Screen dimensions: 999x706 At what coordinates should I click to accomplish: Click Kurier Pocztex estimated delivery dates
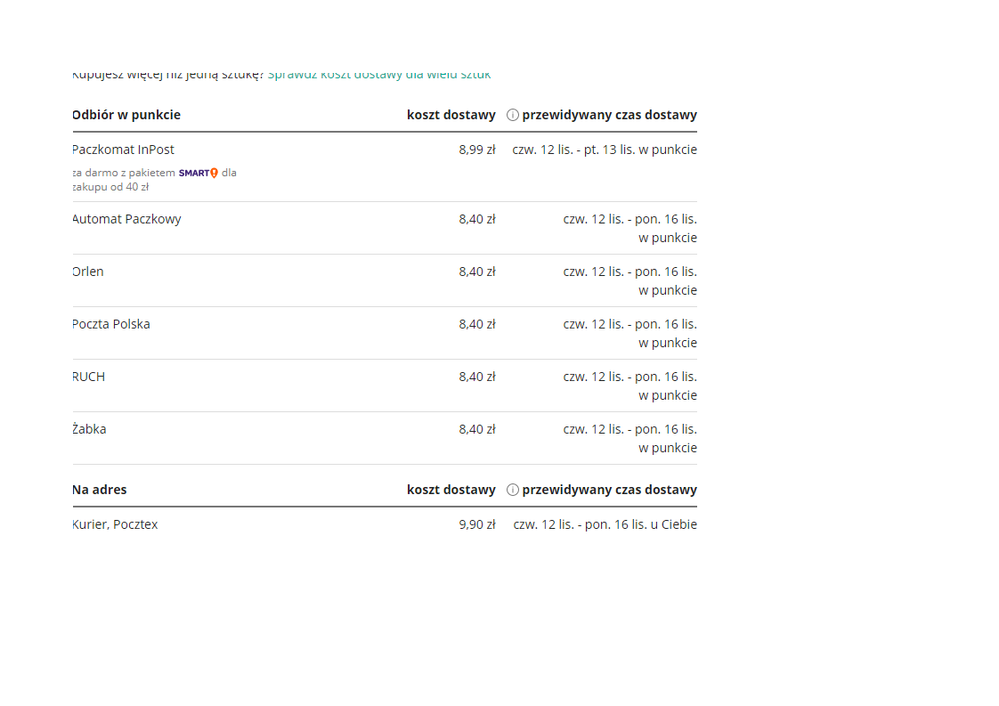[x=604, y=525]
